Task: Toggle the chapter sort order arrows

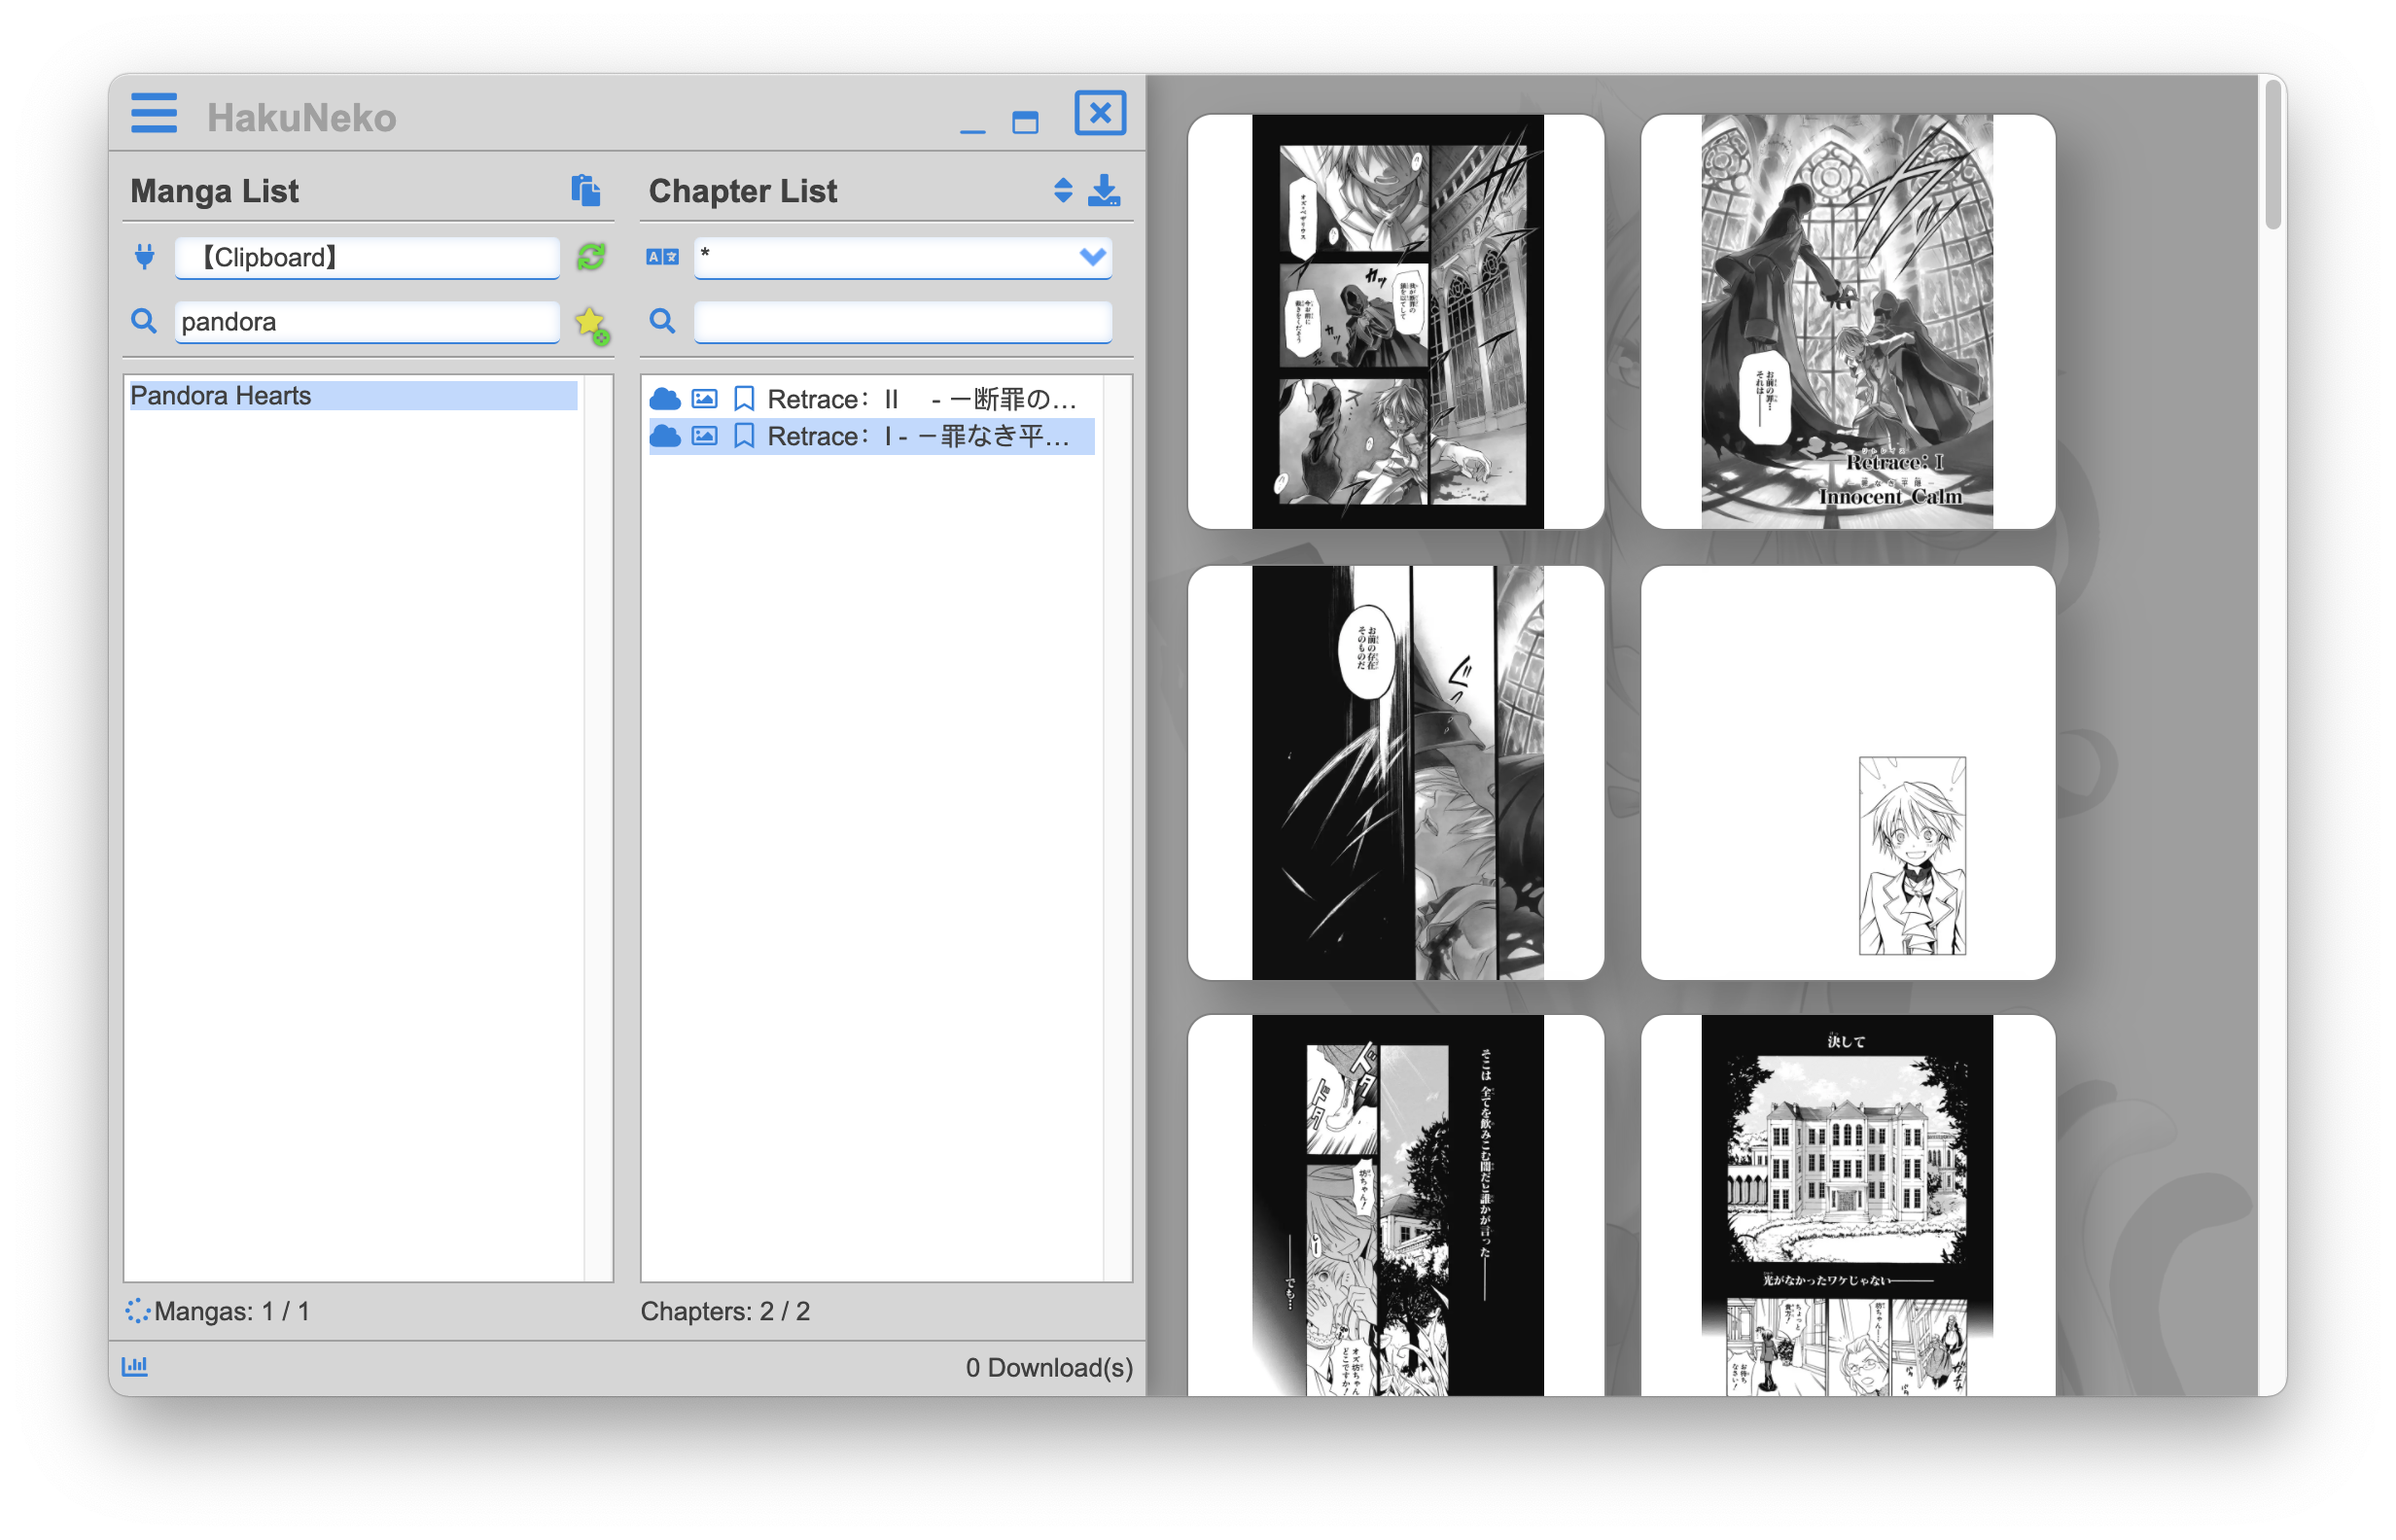Action: [1063, 190]
